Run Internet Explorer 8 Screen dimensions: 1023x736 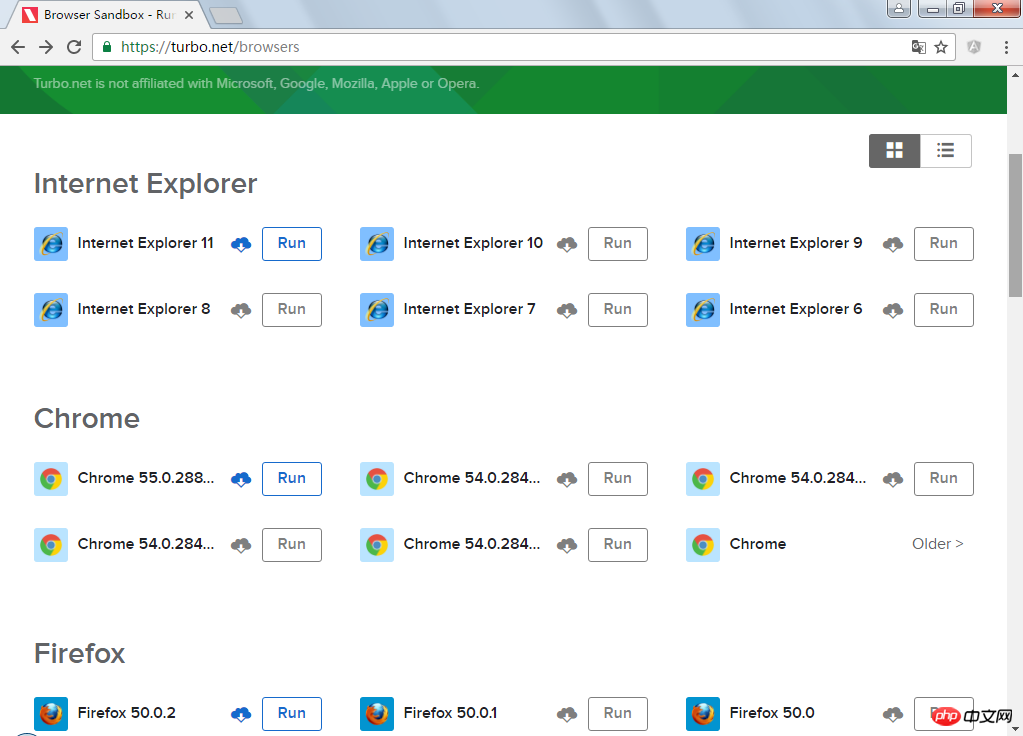[x=292, y=310]
